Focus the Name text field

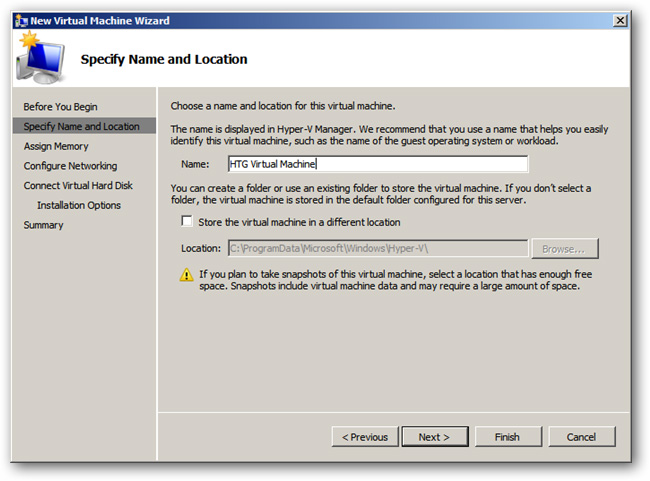[x=378, y=164]
